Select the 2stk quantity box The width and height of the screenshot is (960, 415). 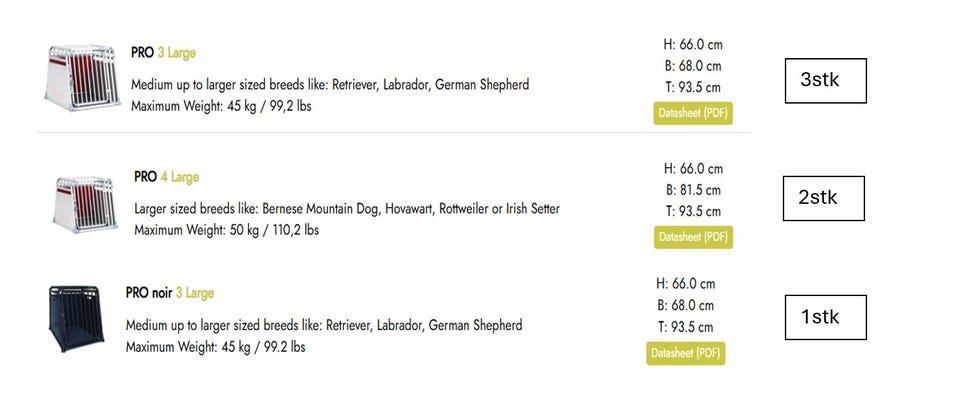(x=823, y=198)
